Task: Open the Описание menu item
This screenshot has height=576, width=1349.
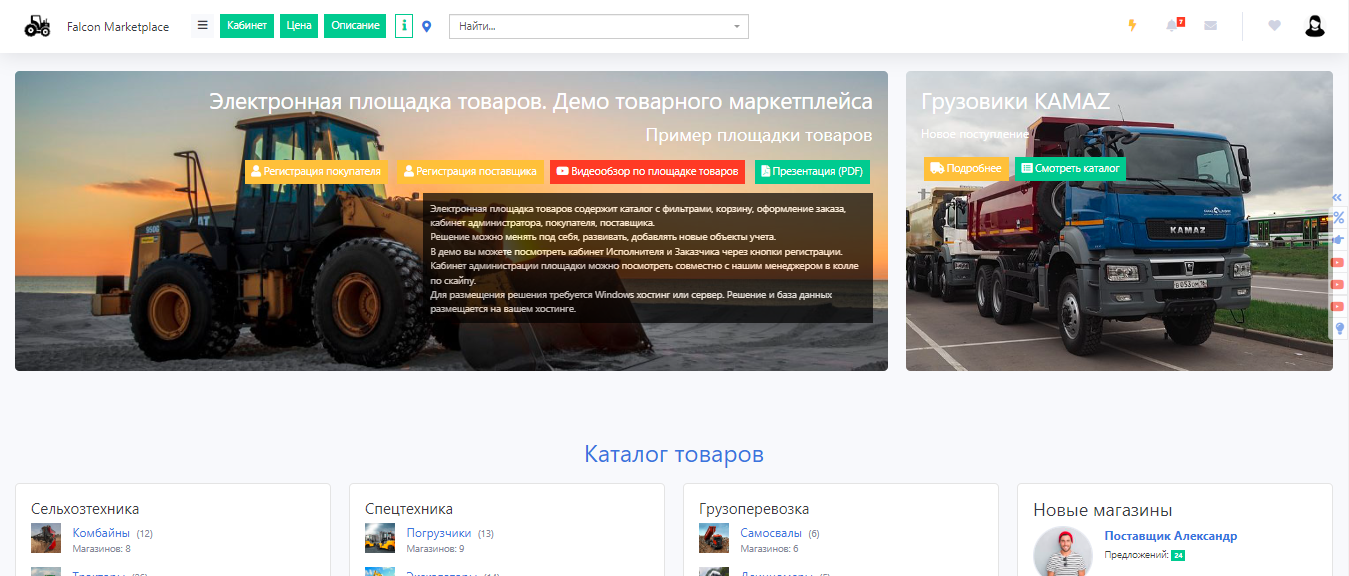Action: click(355, 26)
